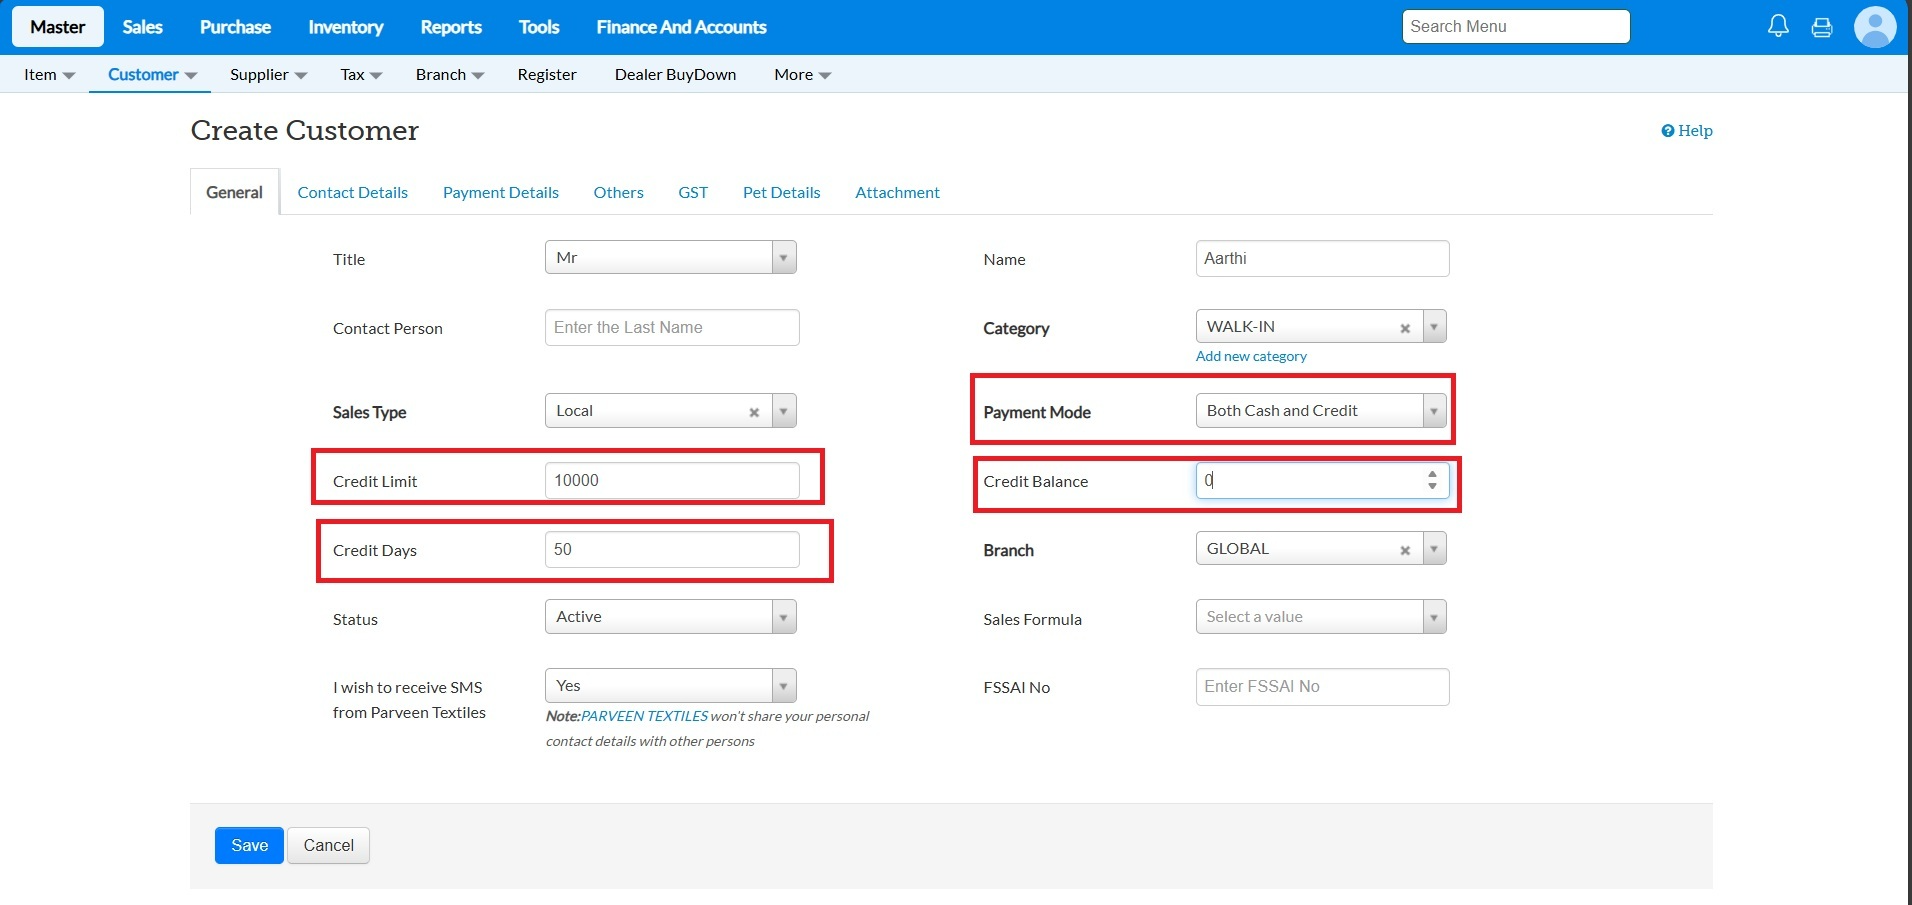
Task: Expand the Status dropdown showing Active
Action: [783, 618]
